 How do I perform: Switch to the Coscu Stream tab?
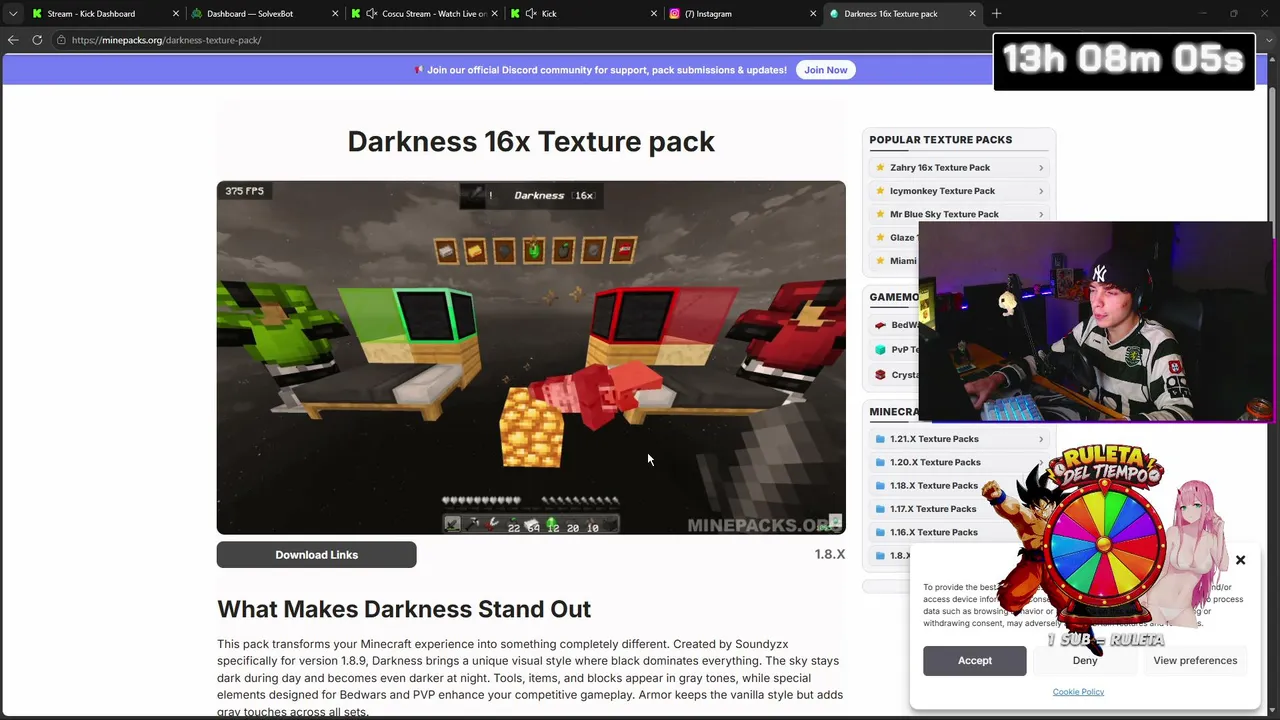[425, 14]
